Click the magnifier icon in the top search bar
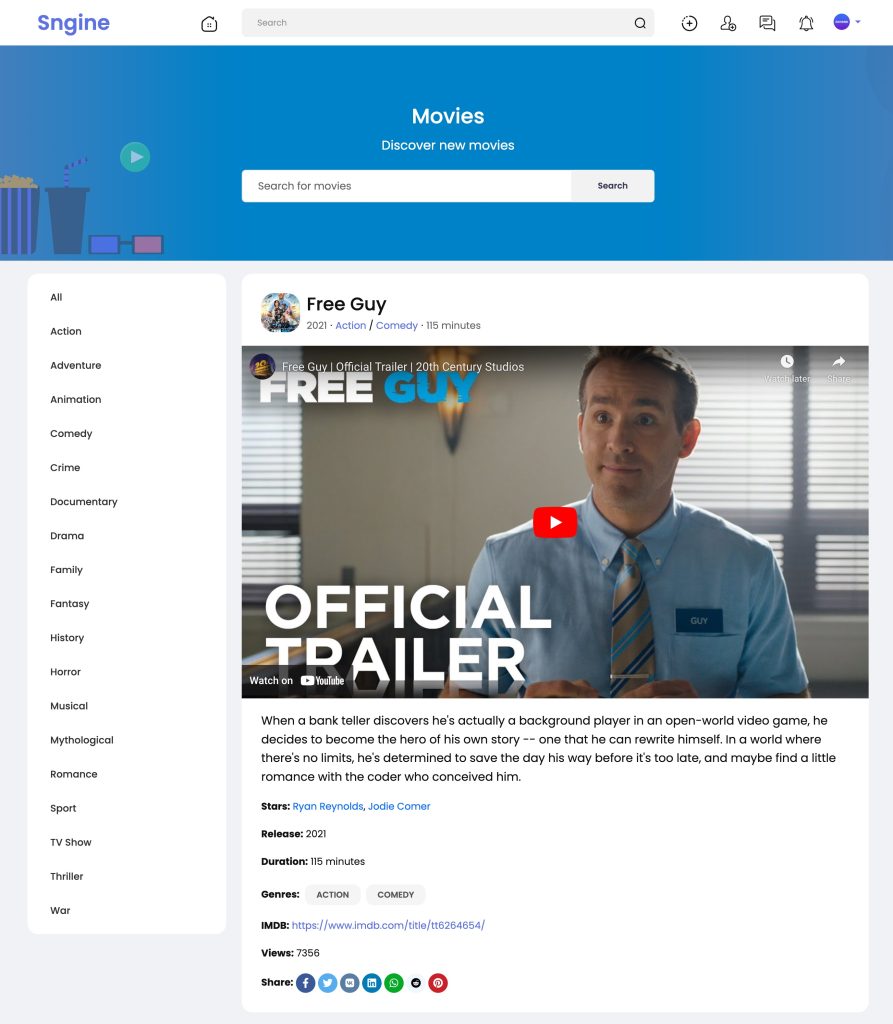 point(640,23)
